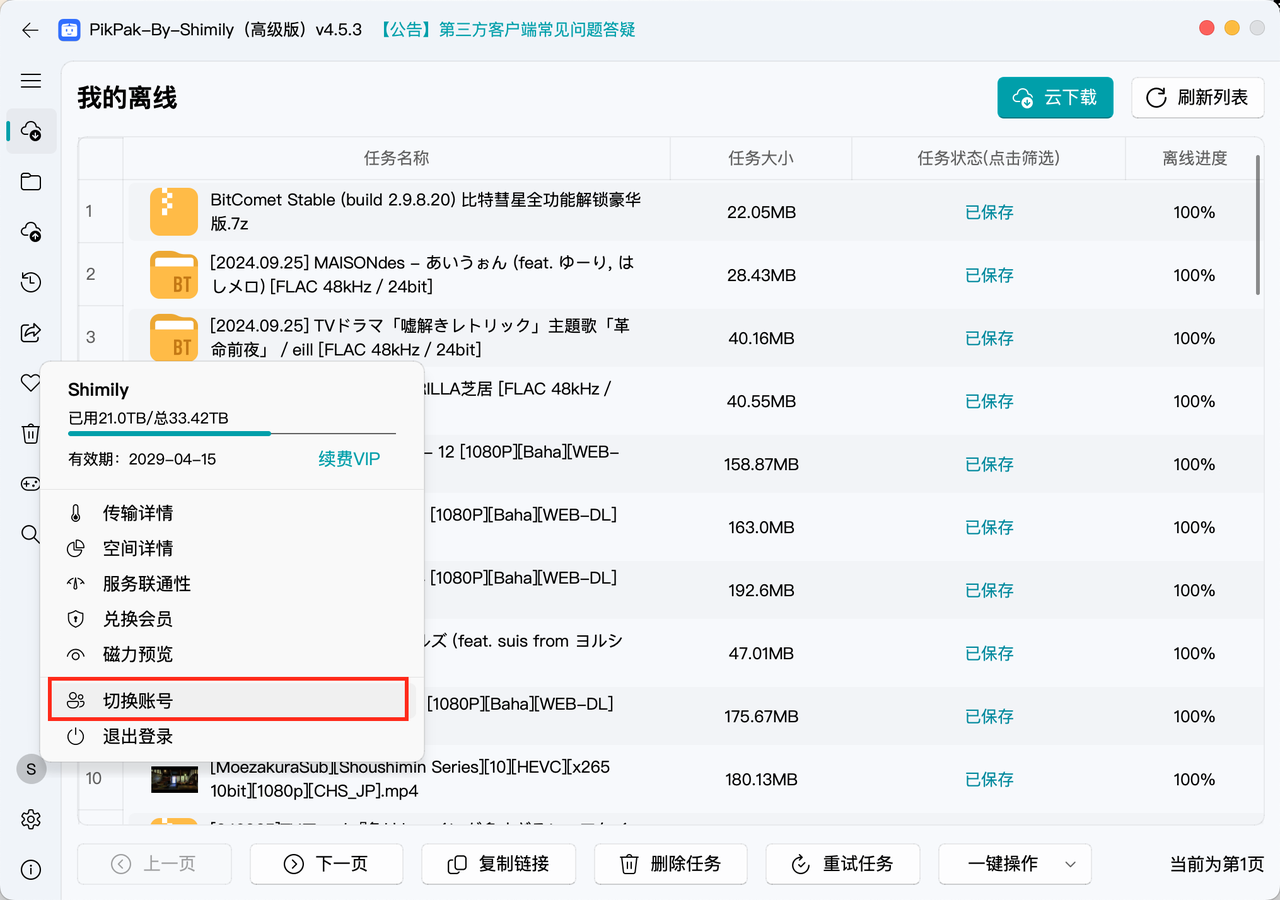
Task: Go to next page with 下一页
Action: [x=326, y=864]
